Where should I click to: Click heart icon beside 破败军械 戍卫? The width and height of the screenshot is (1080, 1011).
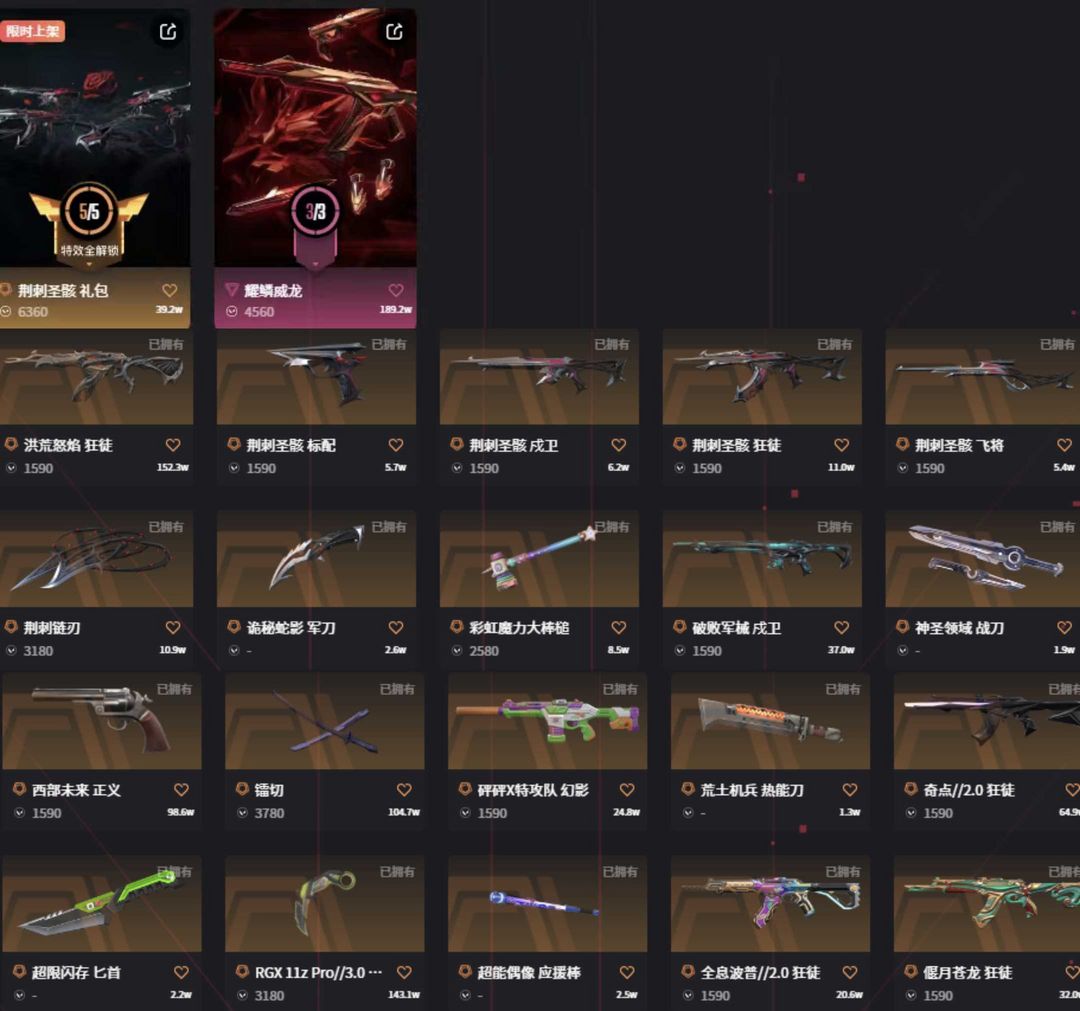[841, 627]
